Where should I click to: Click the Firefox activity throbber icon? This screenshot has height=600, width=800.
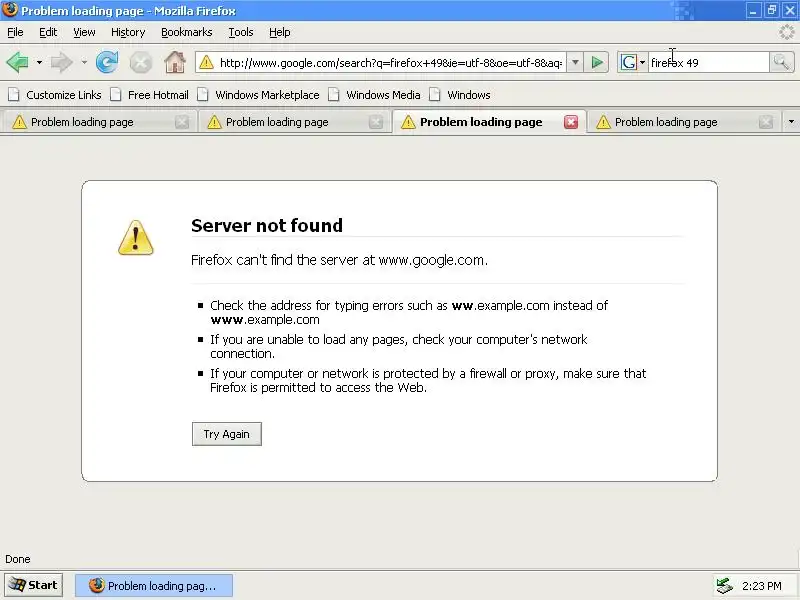[x=787, y=32]
